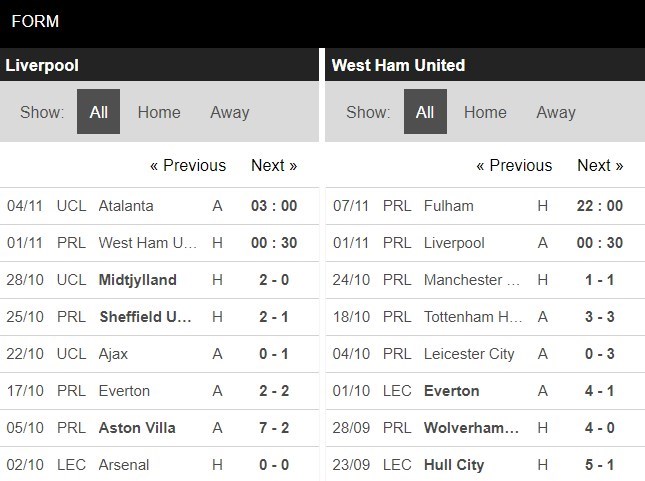Switch West Ham form to Home matches
645x481 pixels.
485,112
